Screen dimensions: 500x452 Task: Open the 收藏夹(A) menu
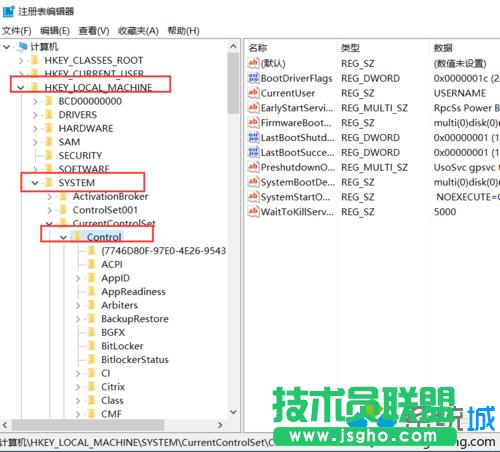click(x=138, y=31)
